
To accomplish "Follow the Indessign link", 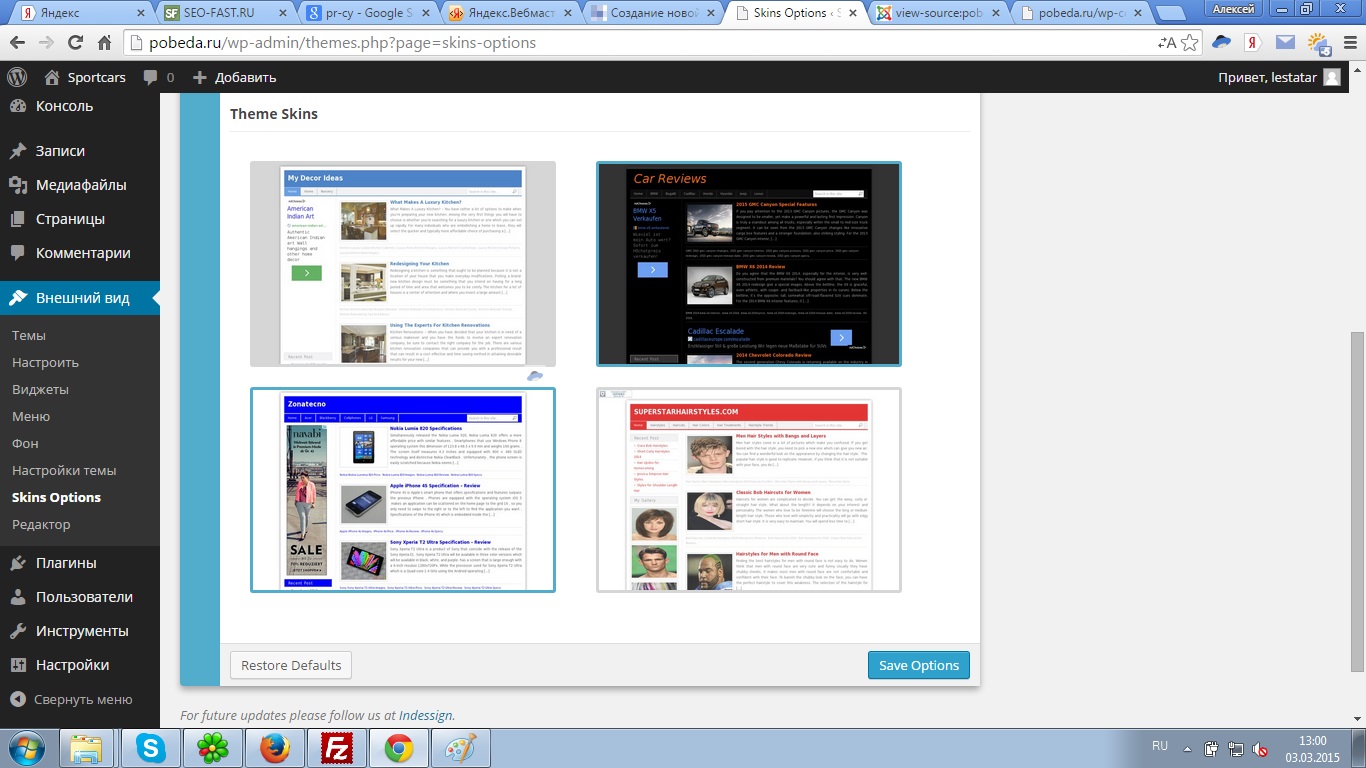I will click(x=425, y=715).
